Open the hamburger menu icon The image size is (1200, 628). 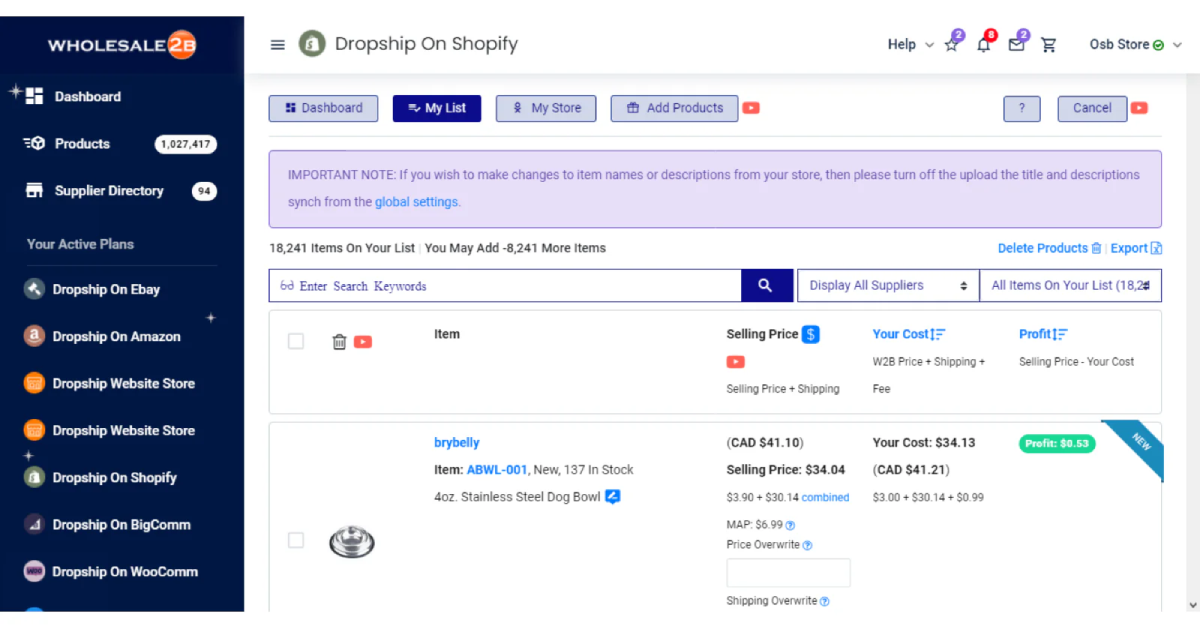[278, 44]
